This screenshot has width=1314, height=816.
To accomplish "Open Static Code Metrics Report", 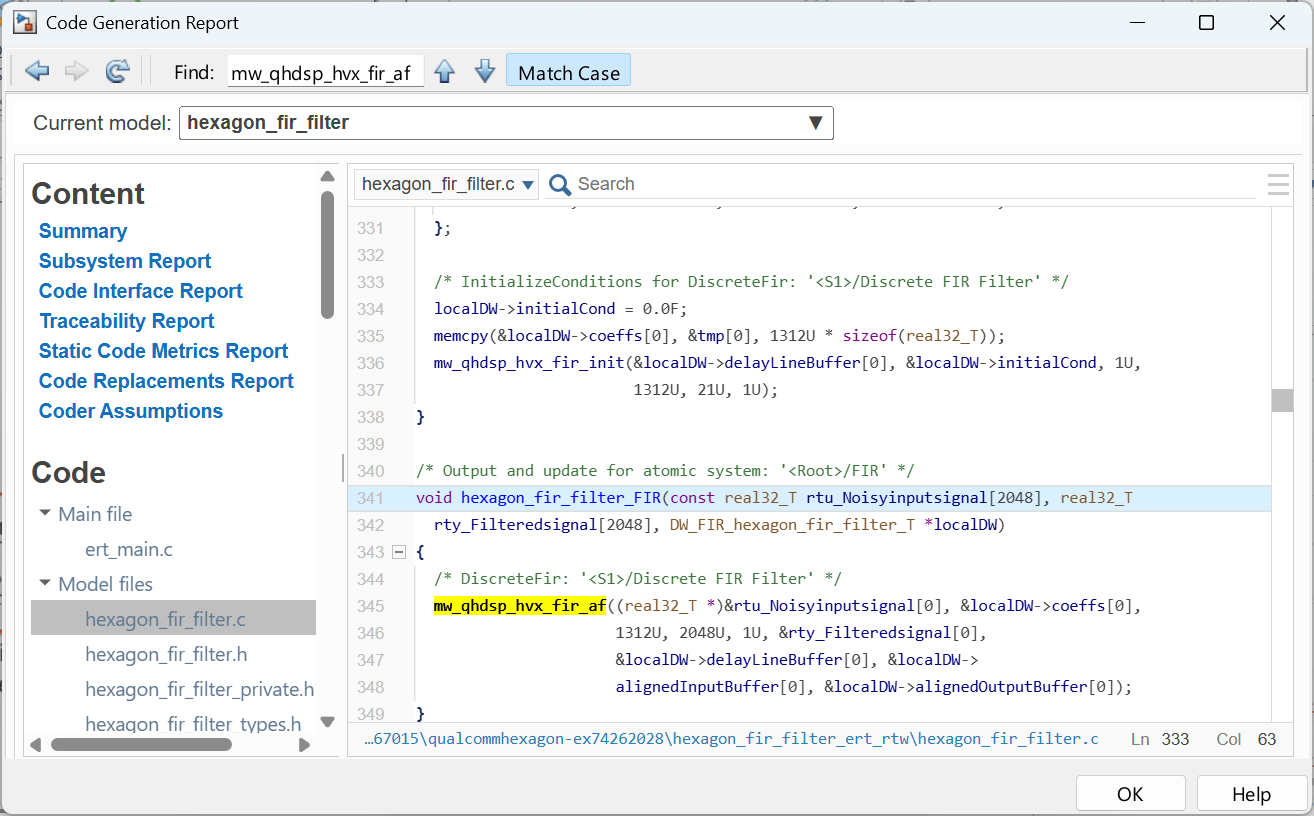I will (x=164, y=351).
